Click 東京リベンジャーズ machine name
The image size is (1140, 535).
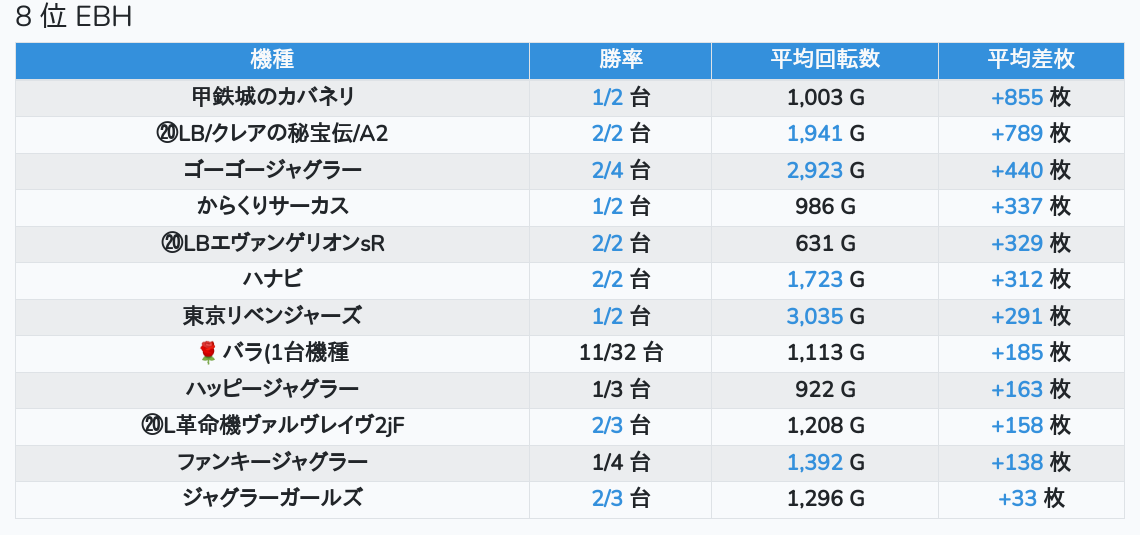pos(272,316)
